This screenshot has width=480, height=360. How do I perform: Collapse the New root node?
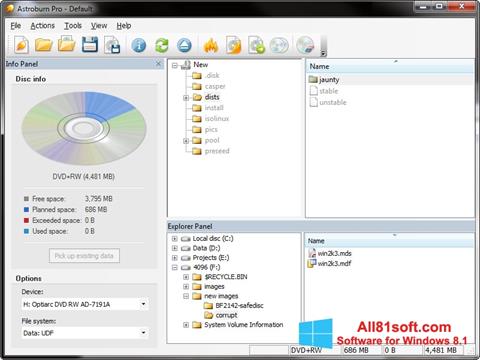175,65
